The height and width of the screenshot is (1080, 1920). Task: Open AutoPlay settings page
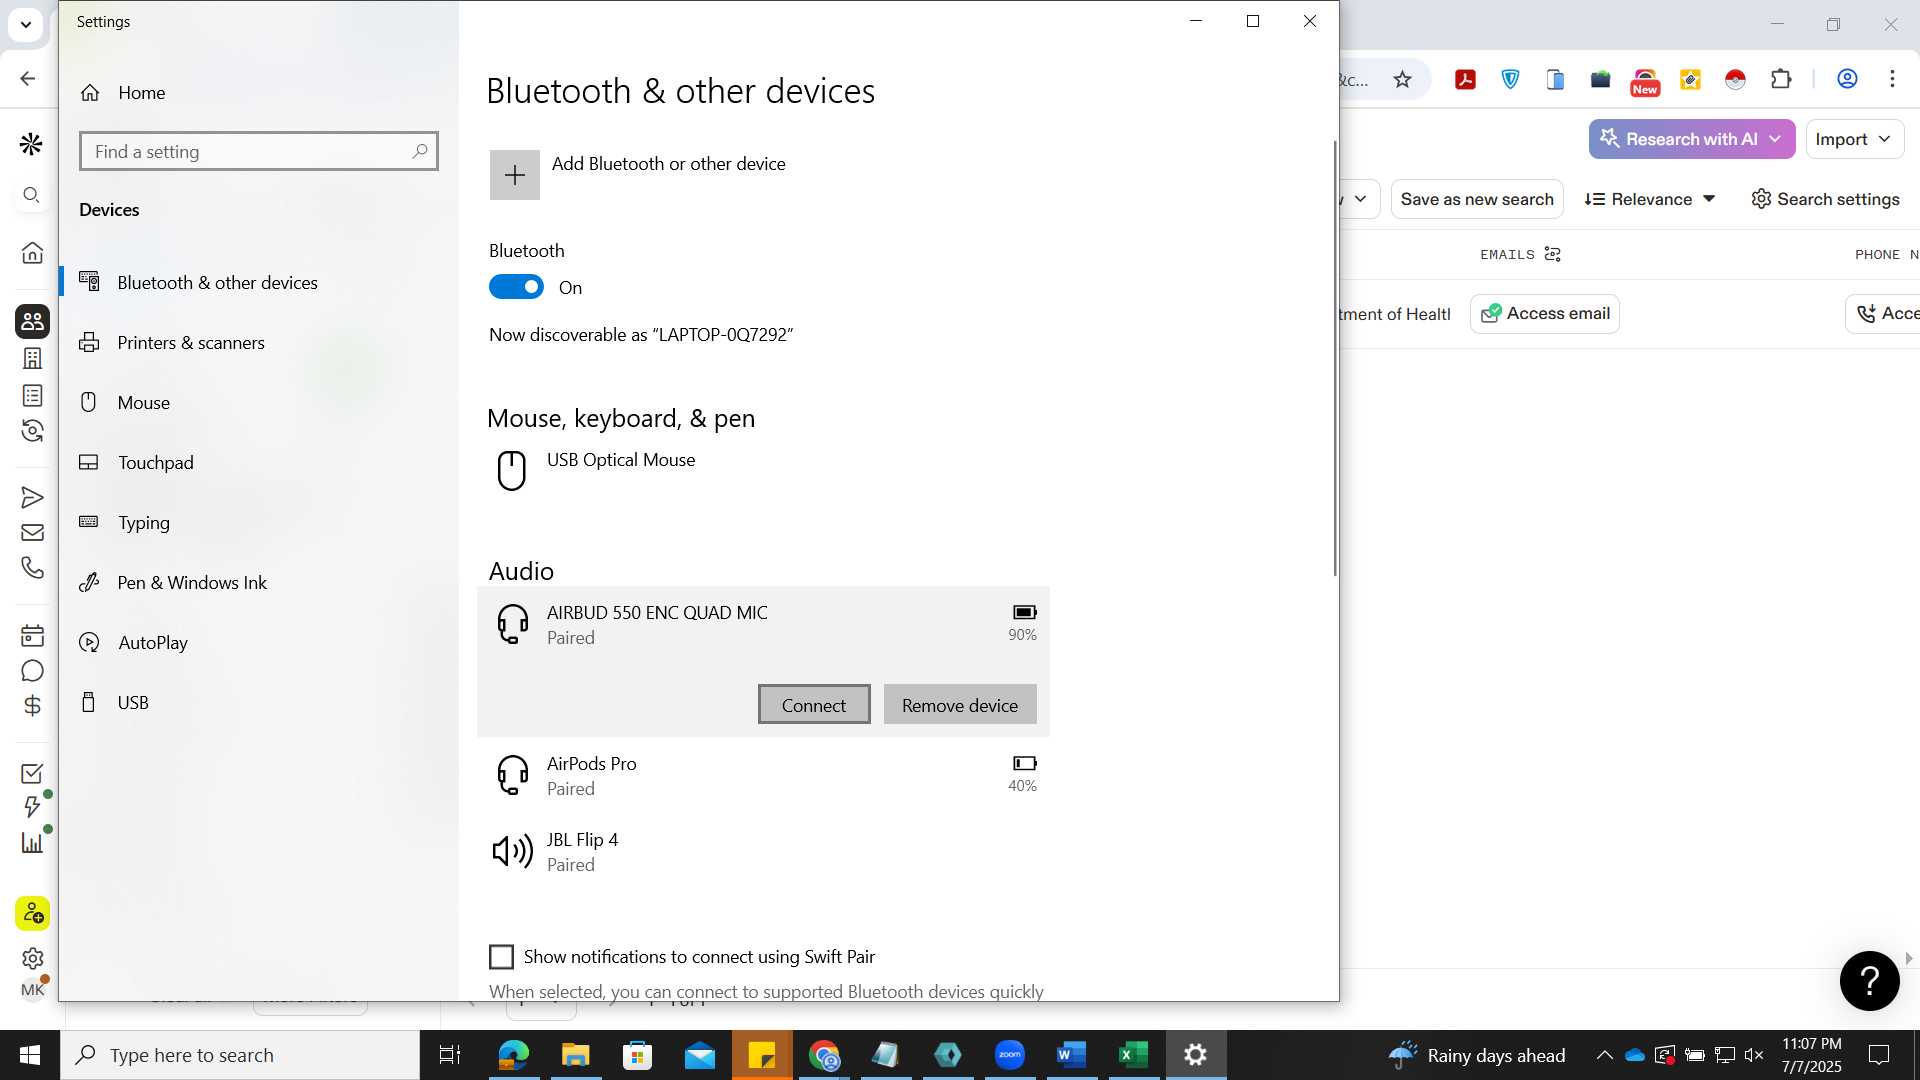coord(153,643)
